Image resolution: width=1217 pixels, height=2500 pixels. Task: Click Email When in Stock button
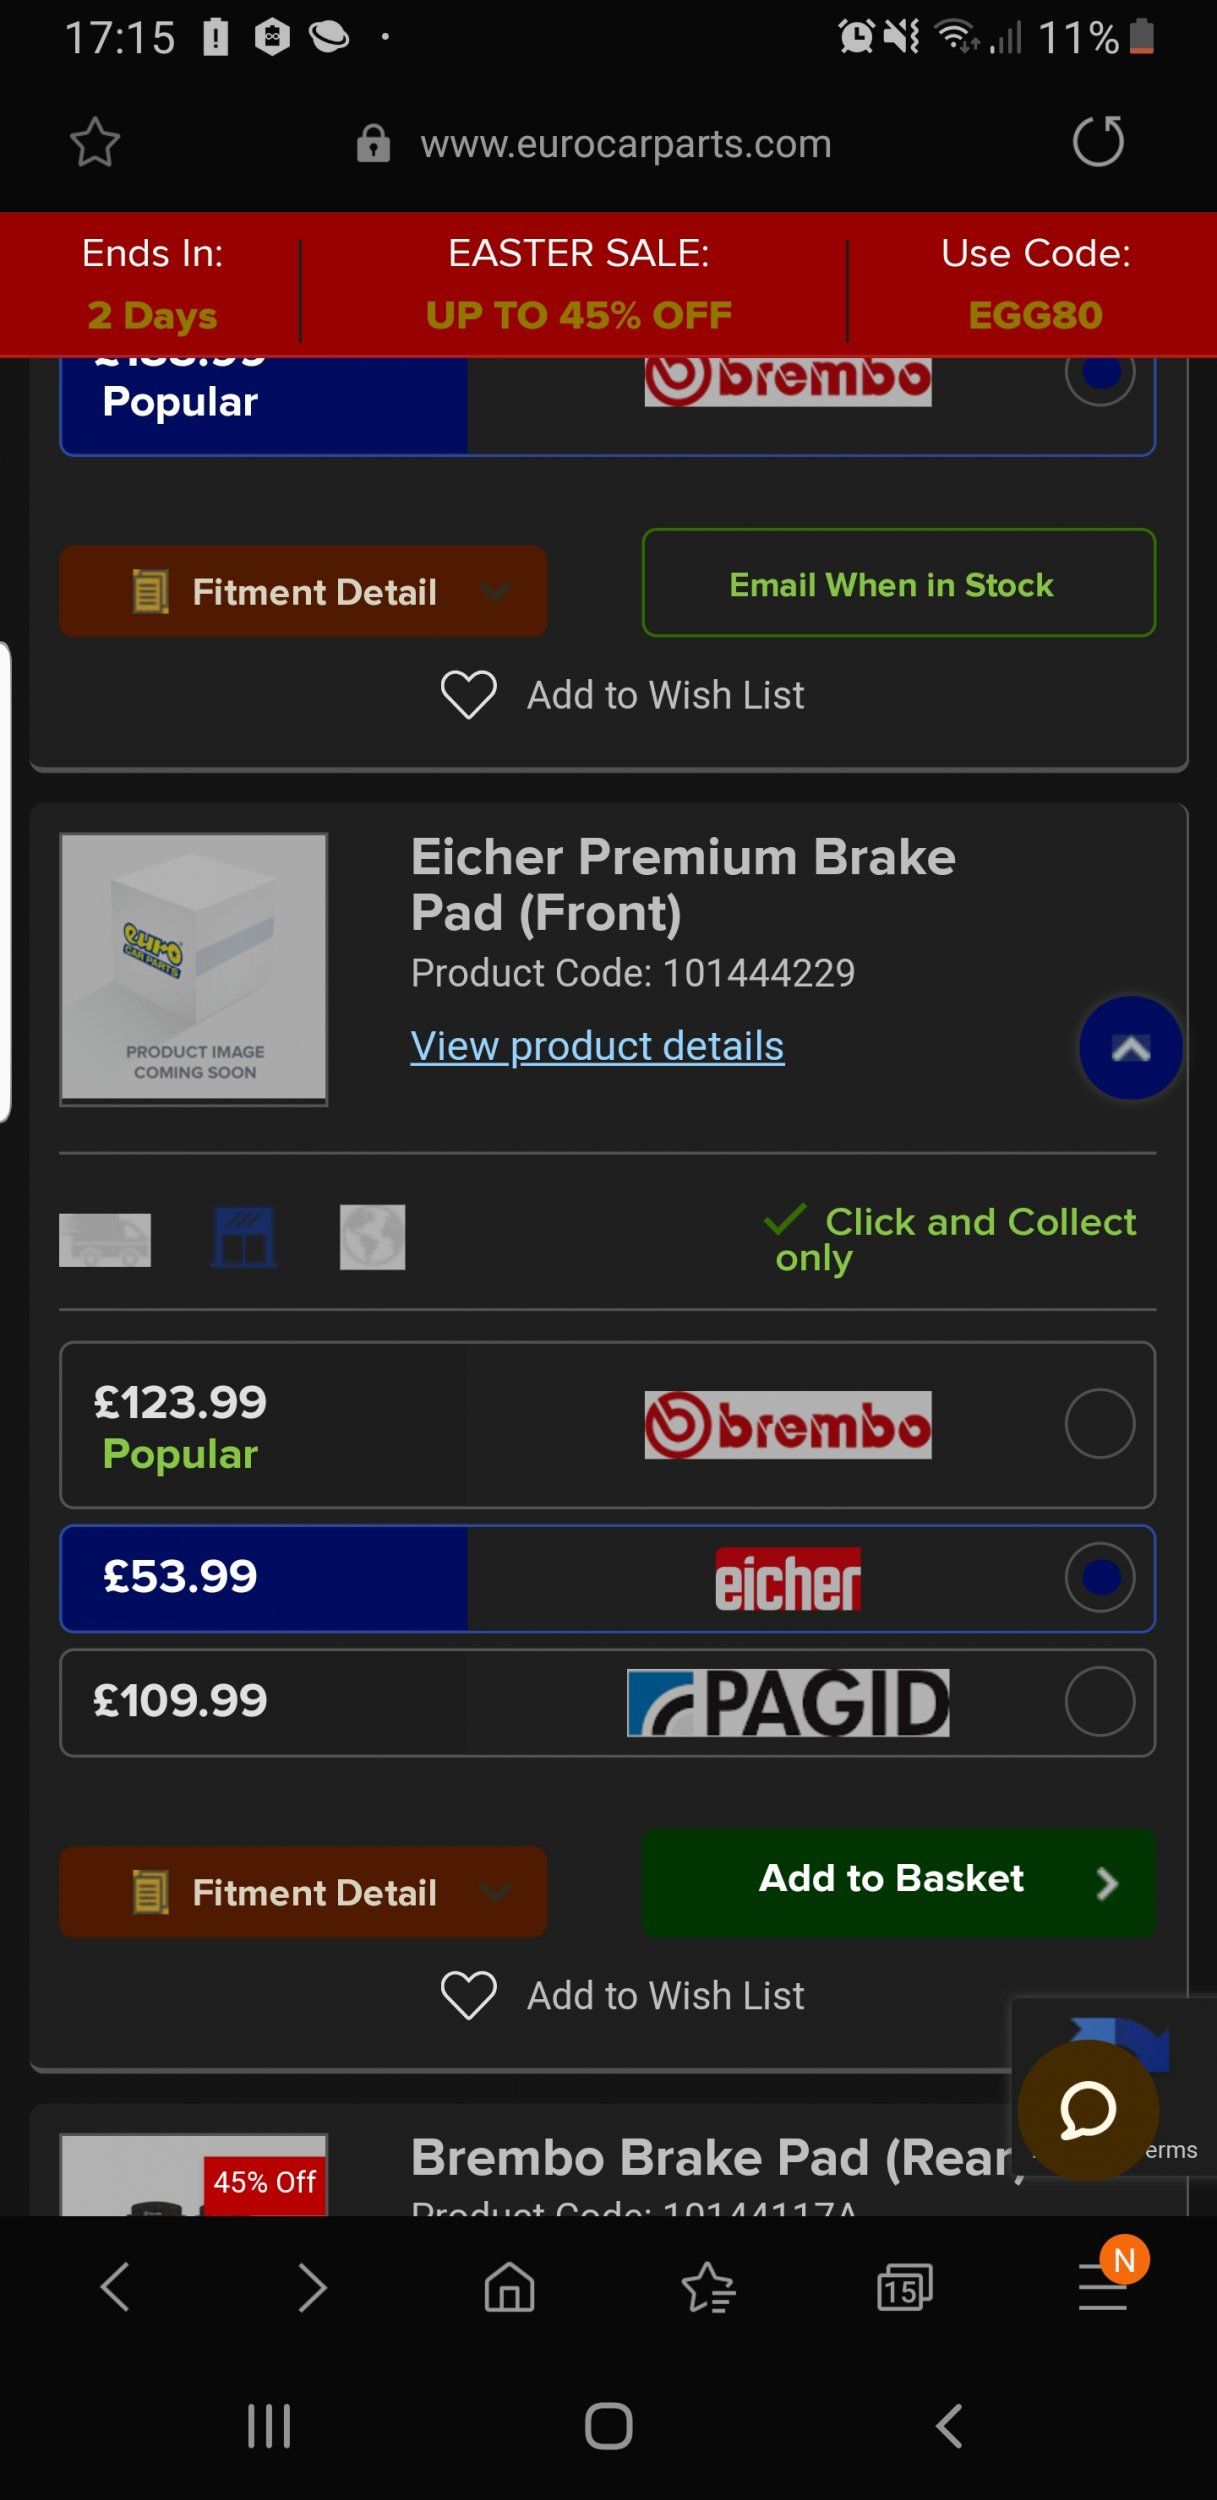(x=899, y=583)
